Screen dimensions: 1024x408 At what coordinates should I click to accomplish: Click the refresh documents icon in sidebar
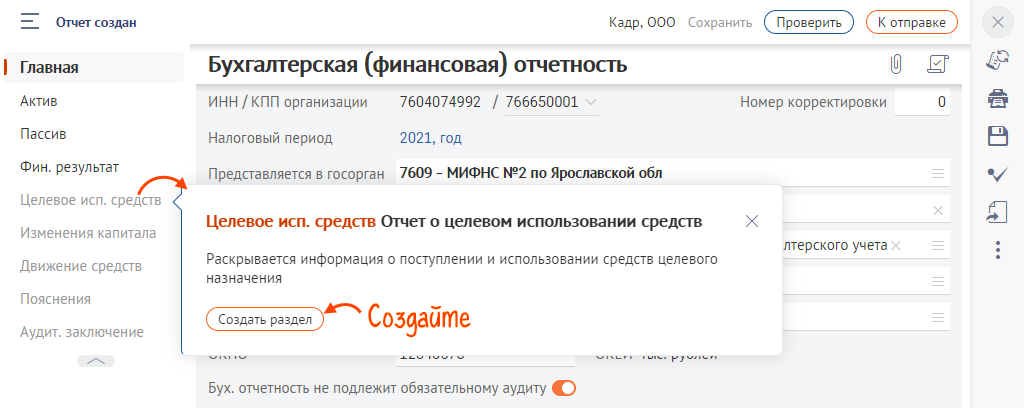[x=996, y=60]
